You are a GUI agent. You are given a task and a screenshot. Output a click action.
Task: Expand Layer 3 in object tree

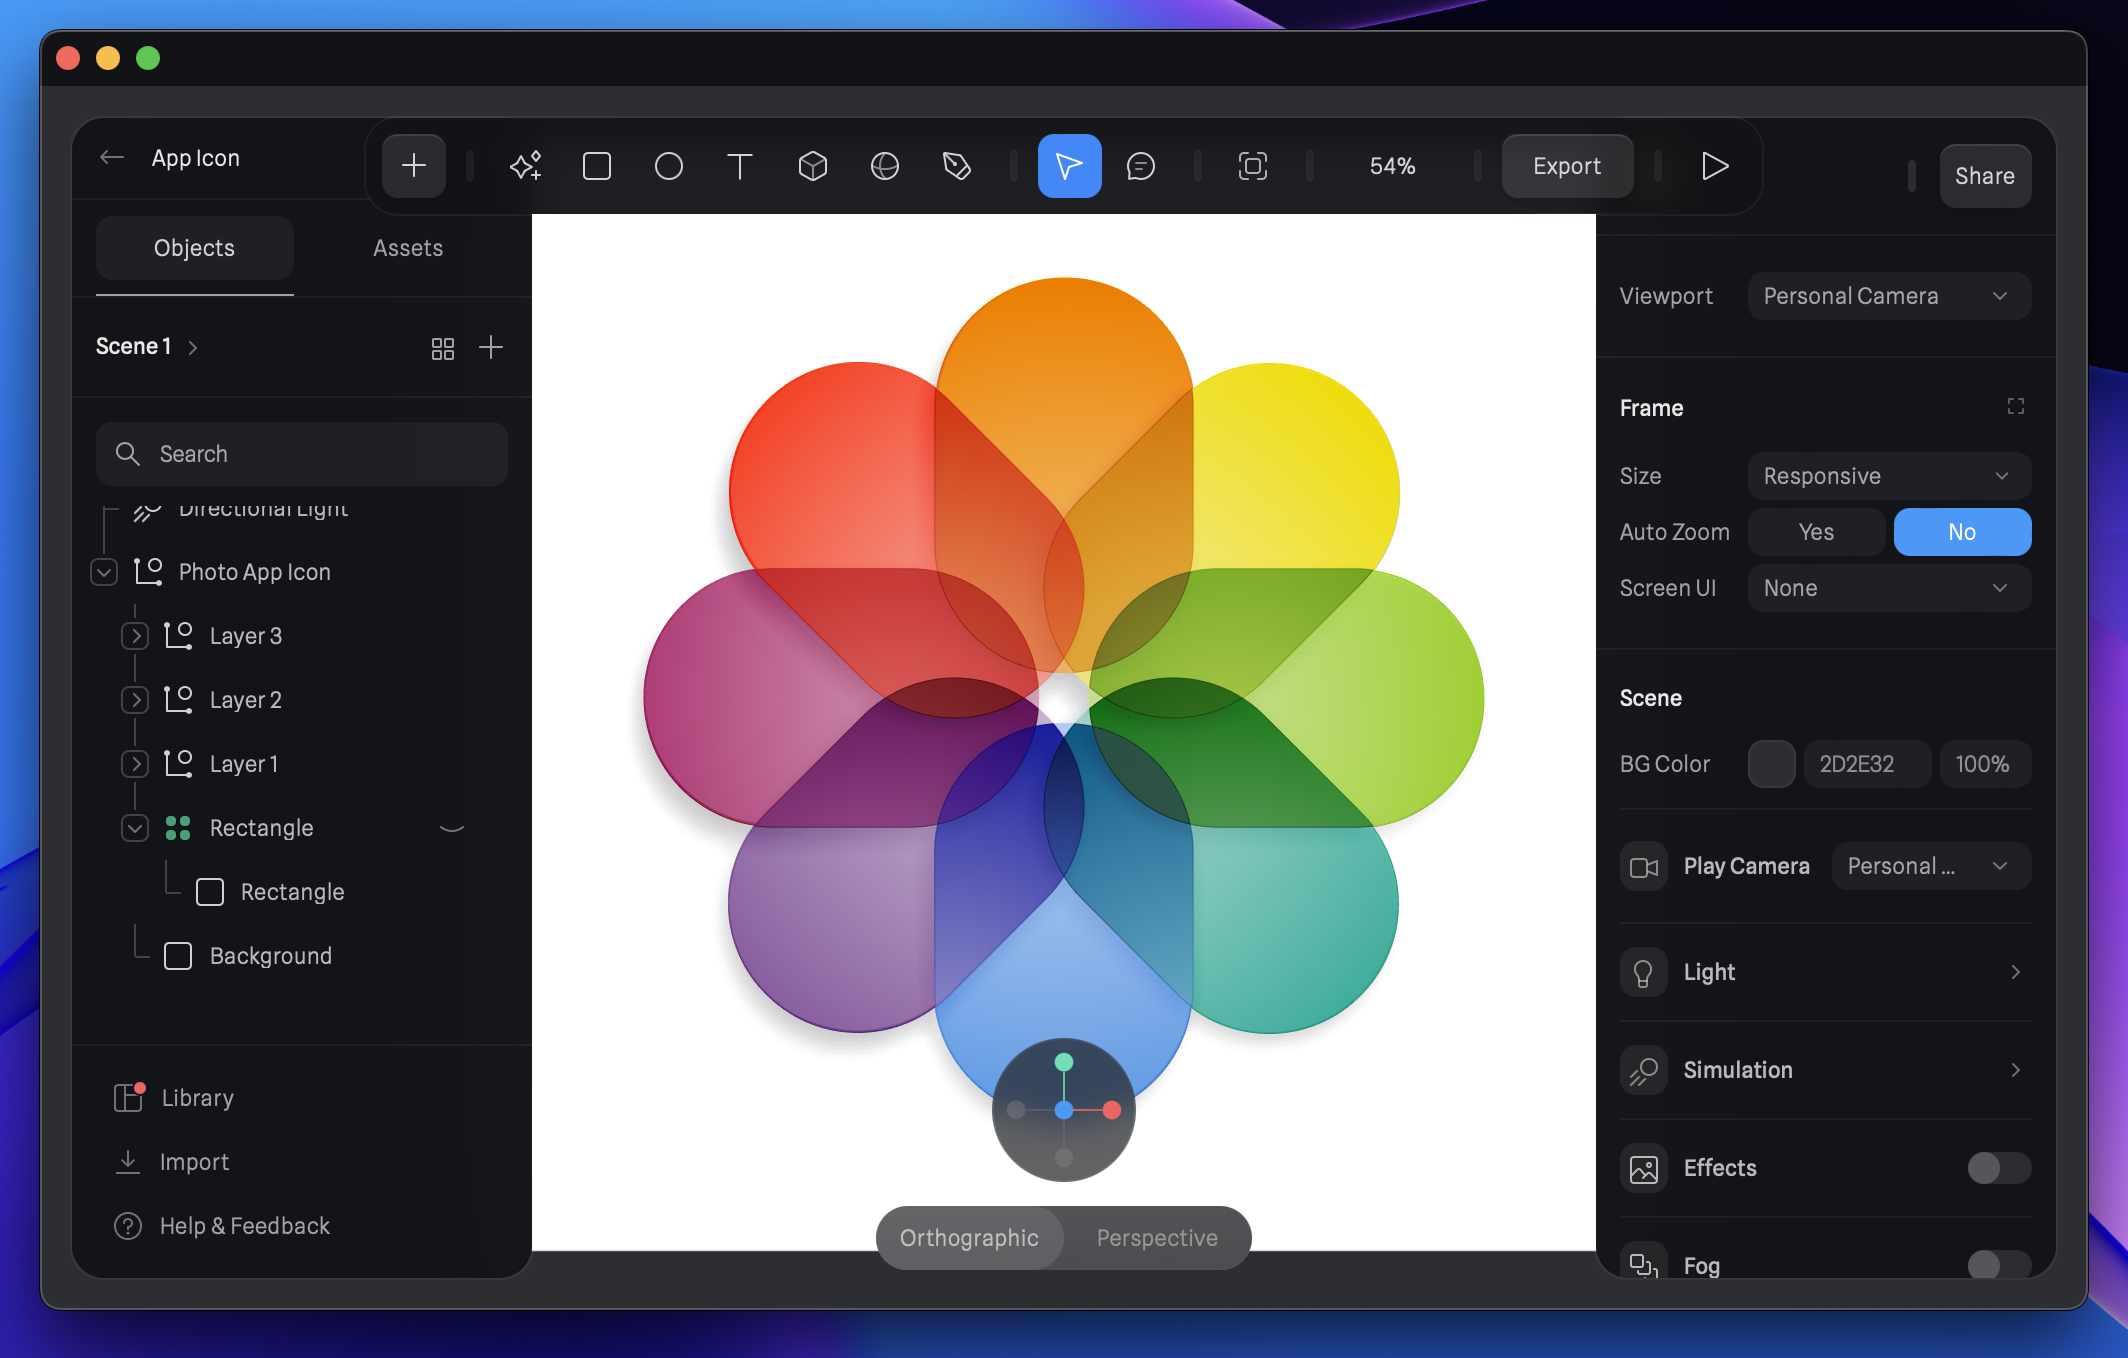[135, 636]
